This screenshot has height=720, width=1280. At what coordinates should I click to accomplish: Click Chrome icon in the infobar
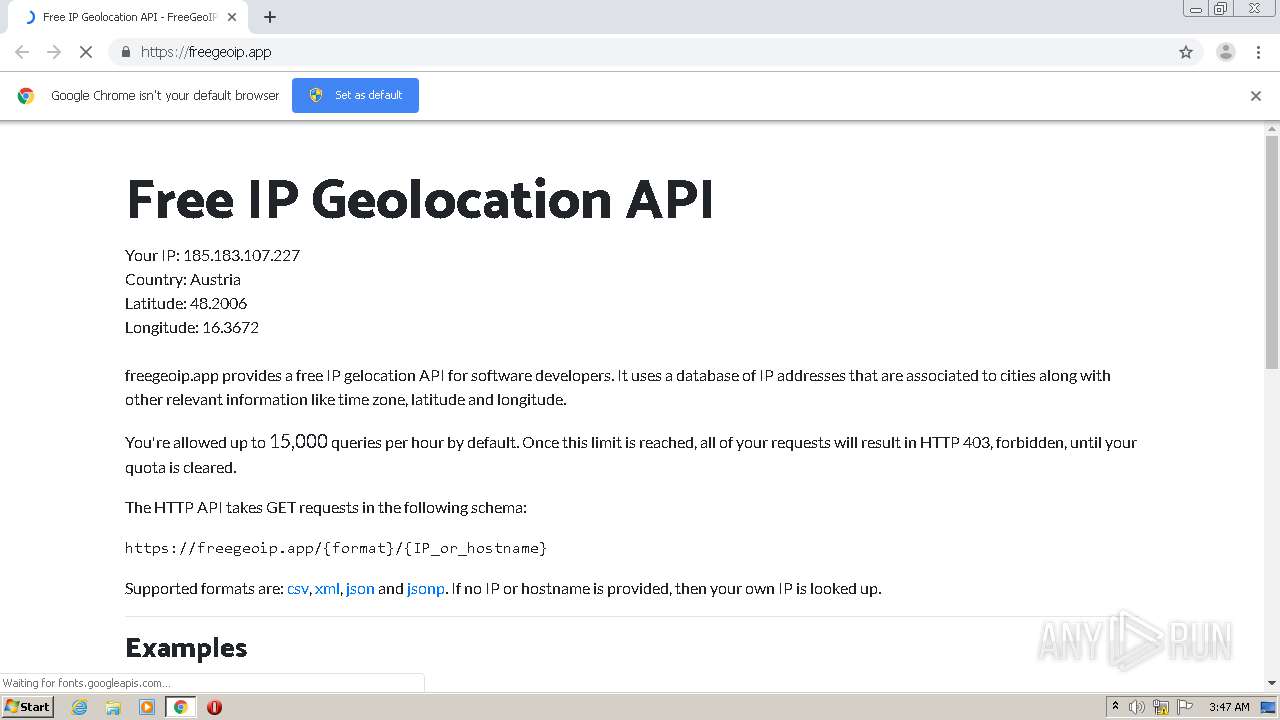click(x=26, y=96)
